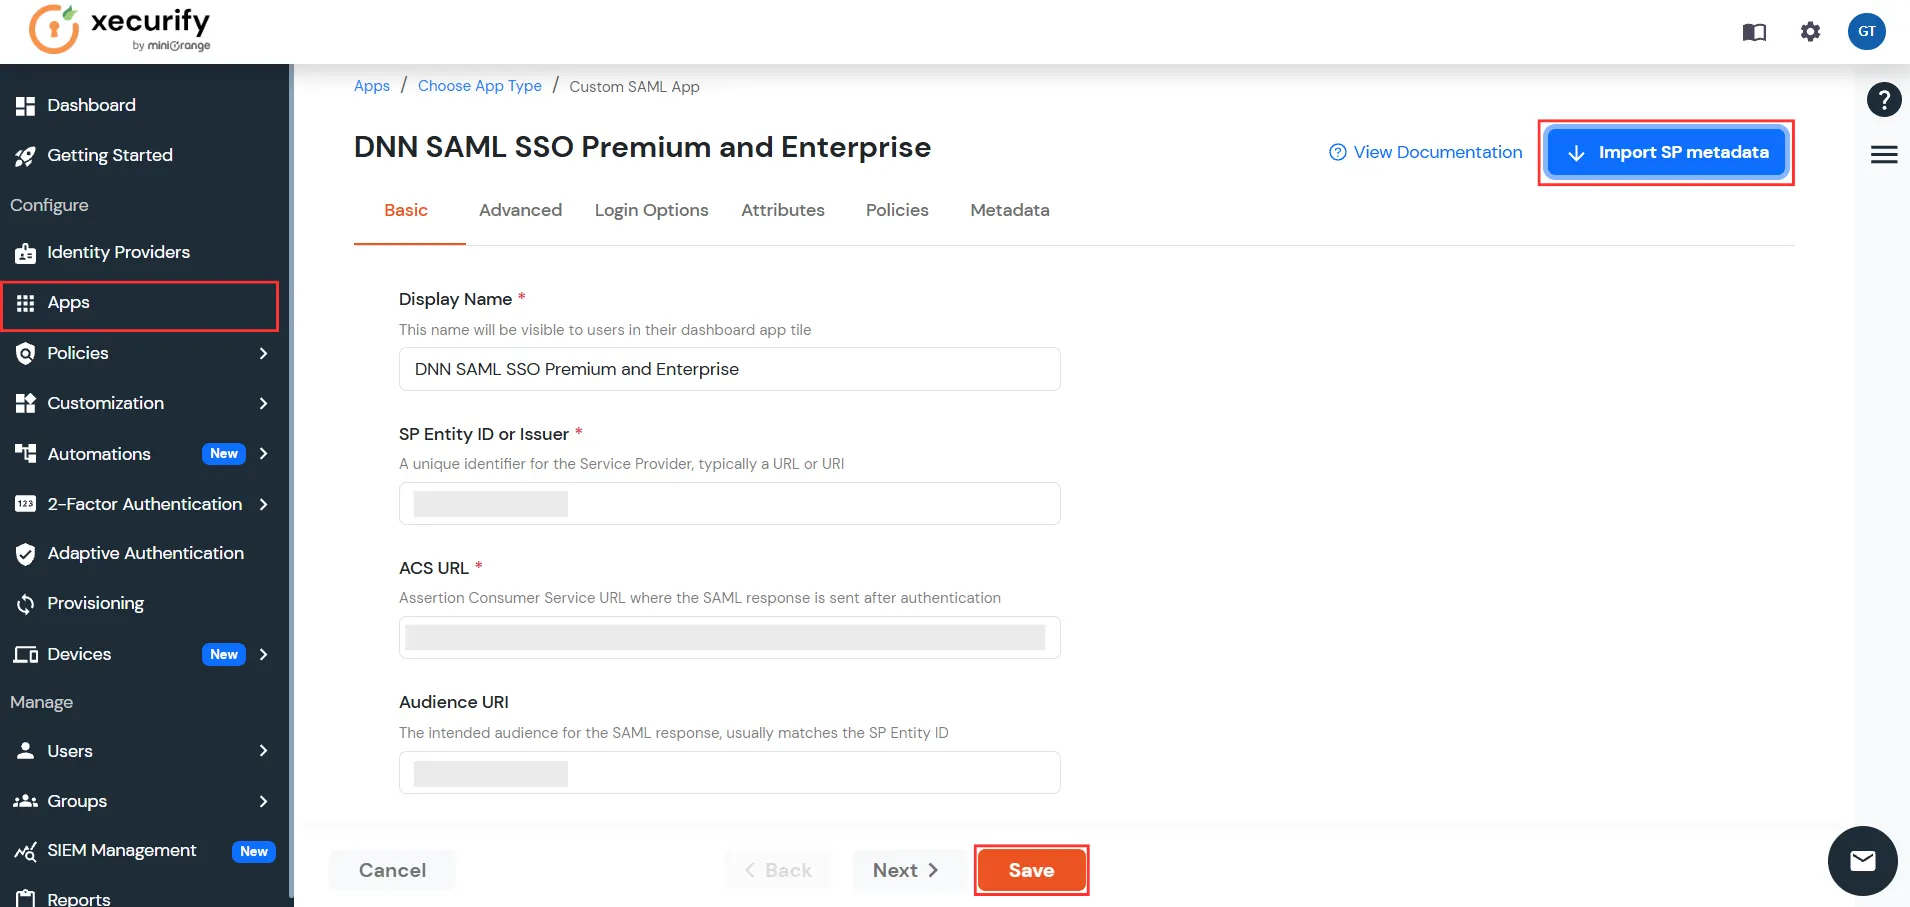Click the Back button
Screen dimensions: 1910x907
778,870
